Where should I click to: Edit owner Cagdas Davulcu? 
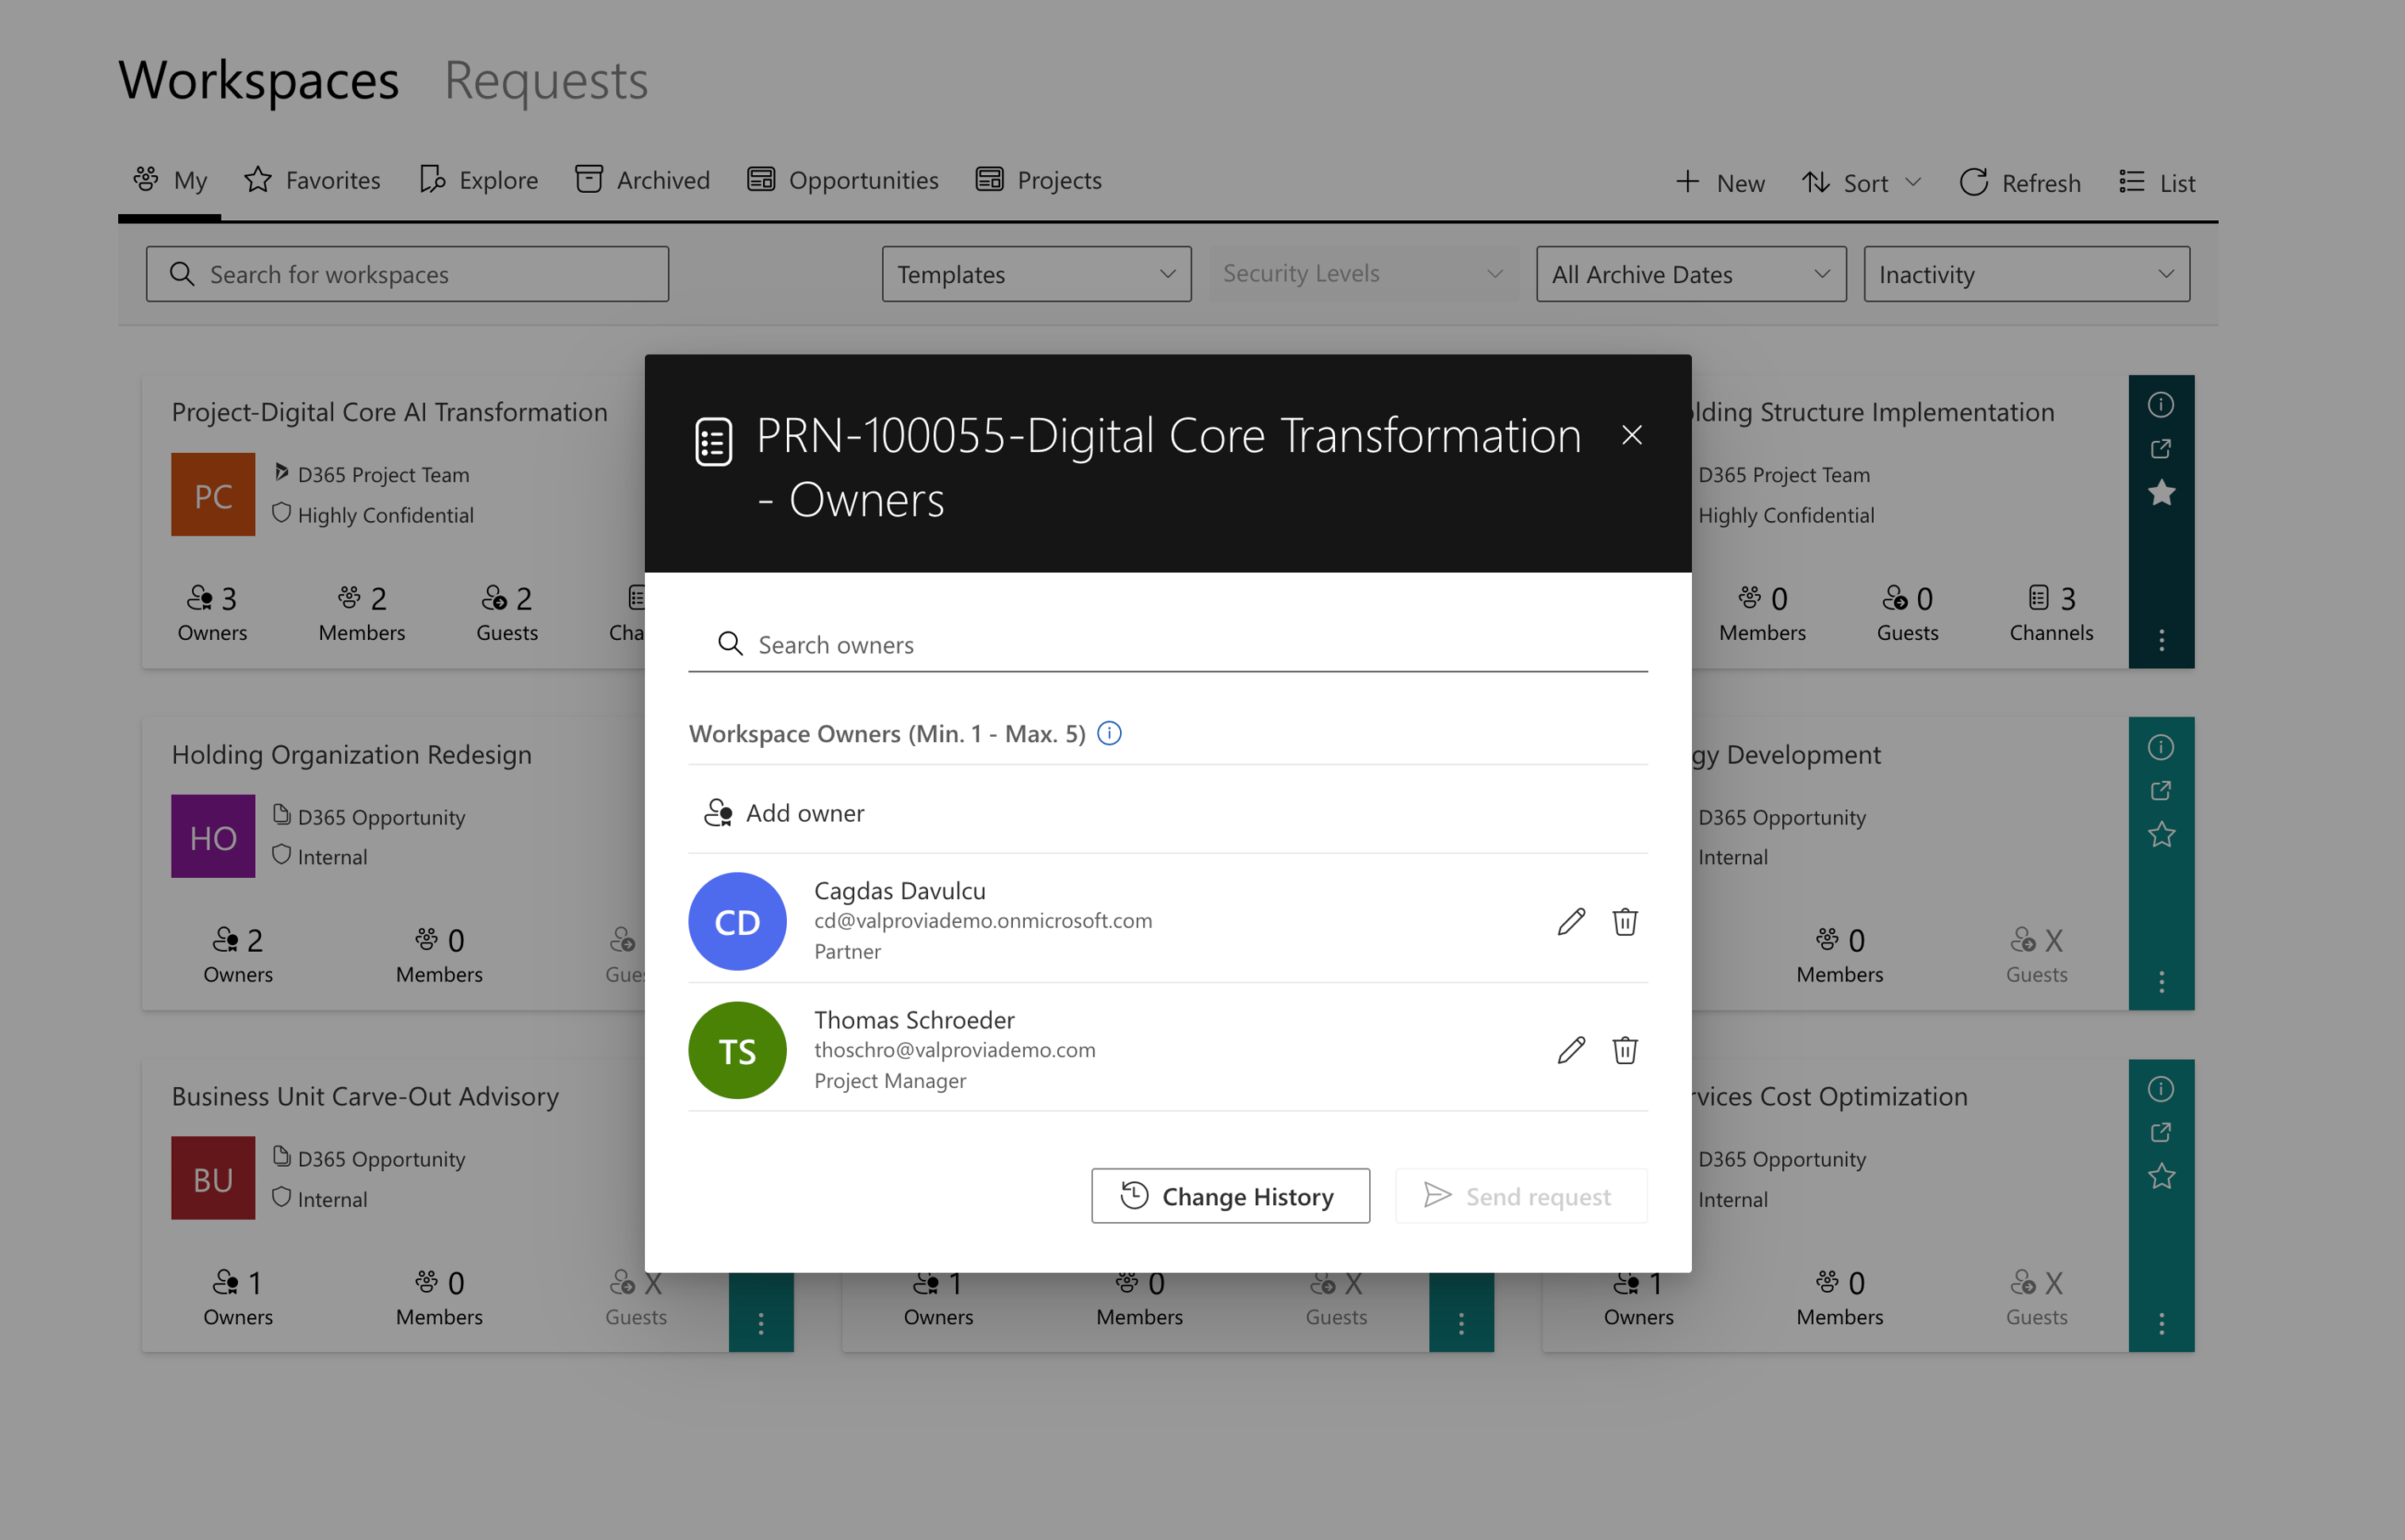1571,921
